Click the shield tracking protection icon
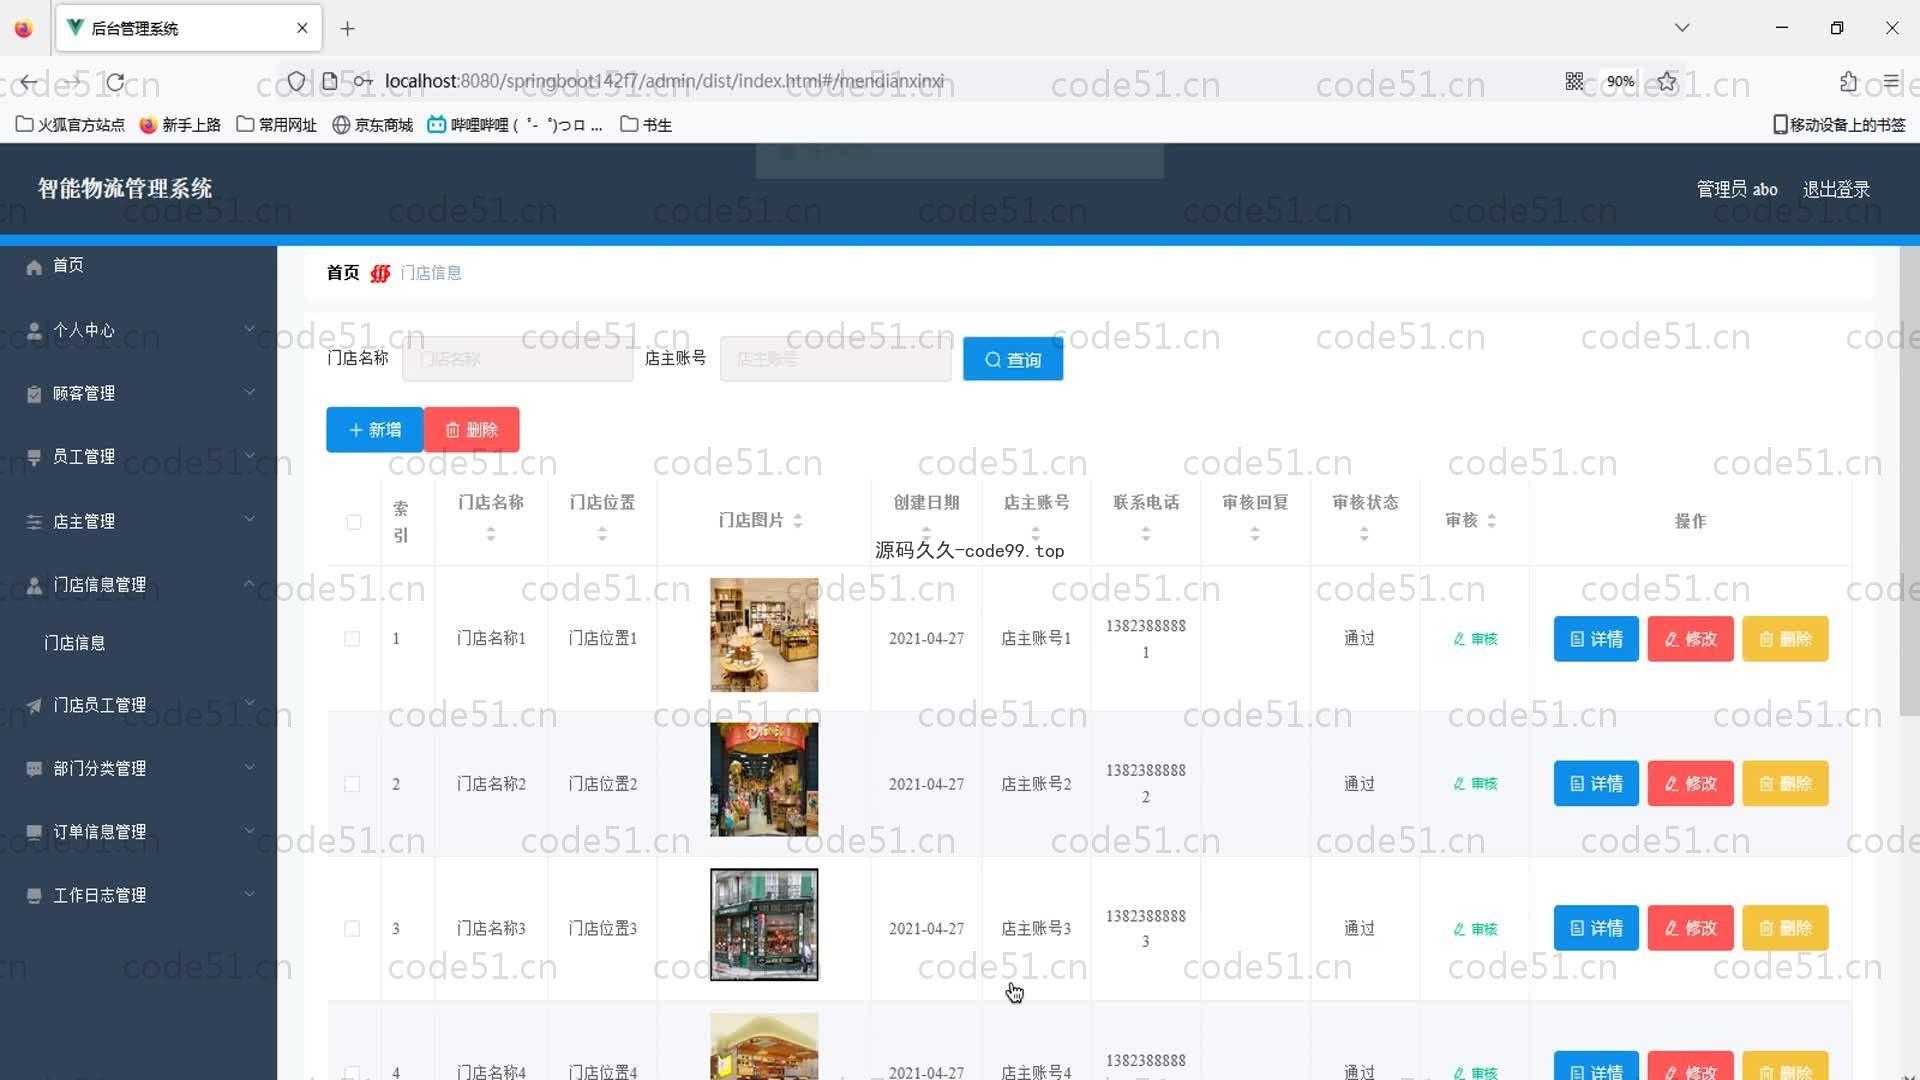The height and width of the screenshot is (1080, 1920). pyautogui.click(x=296, y=82)
